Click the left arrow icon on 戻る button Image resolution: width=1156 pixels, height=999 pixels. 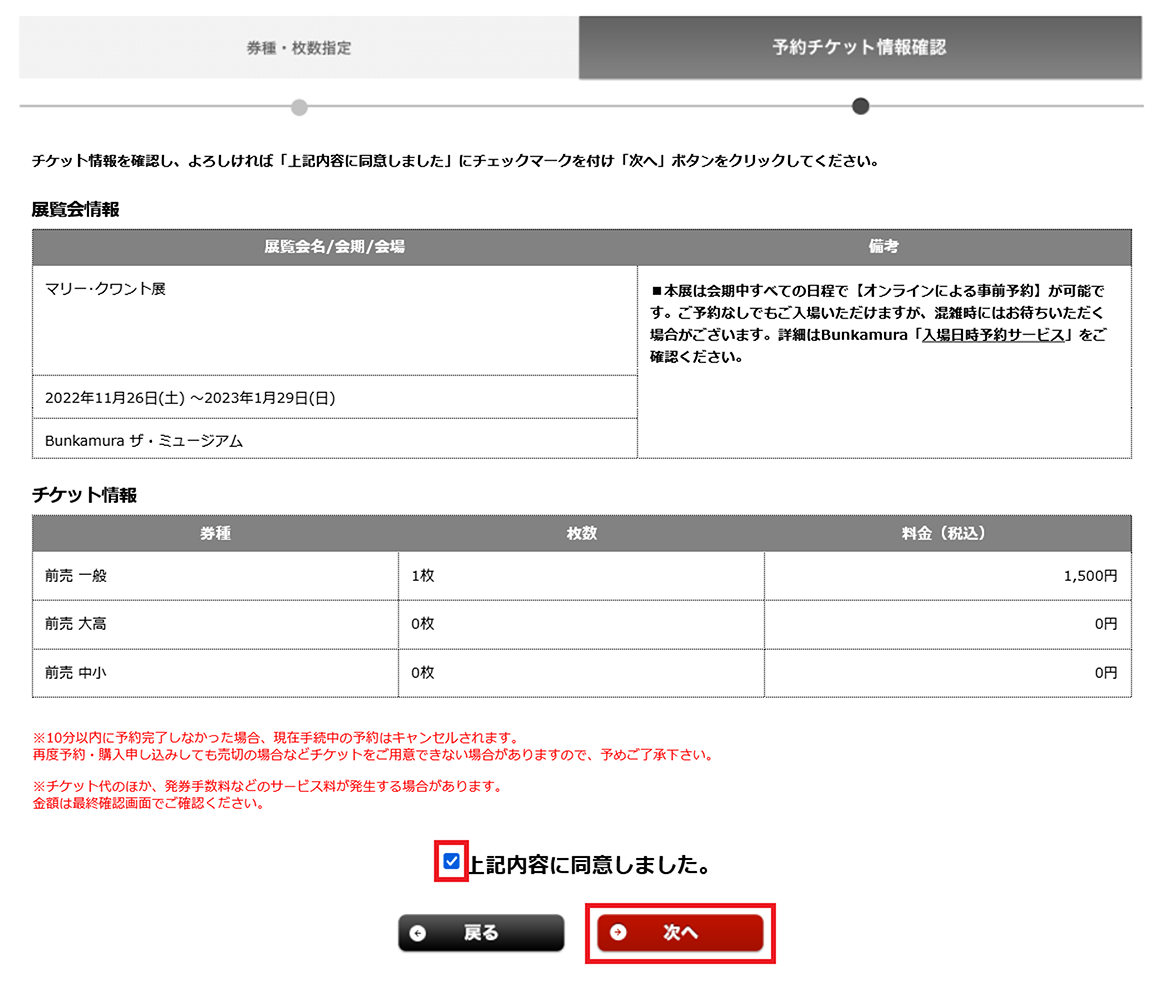pos(418,933)
